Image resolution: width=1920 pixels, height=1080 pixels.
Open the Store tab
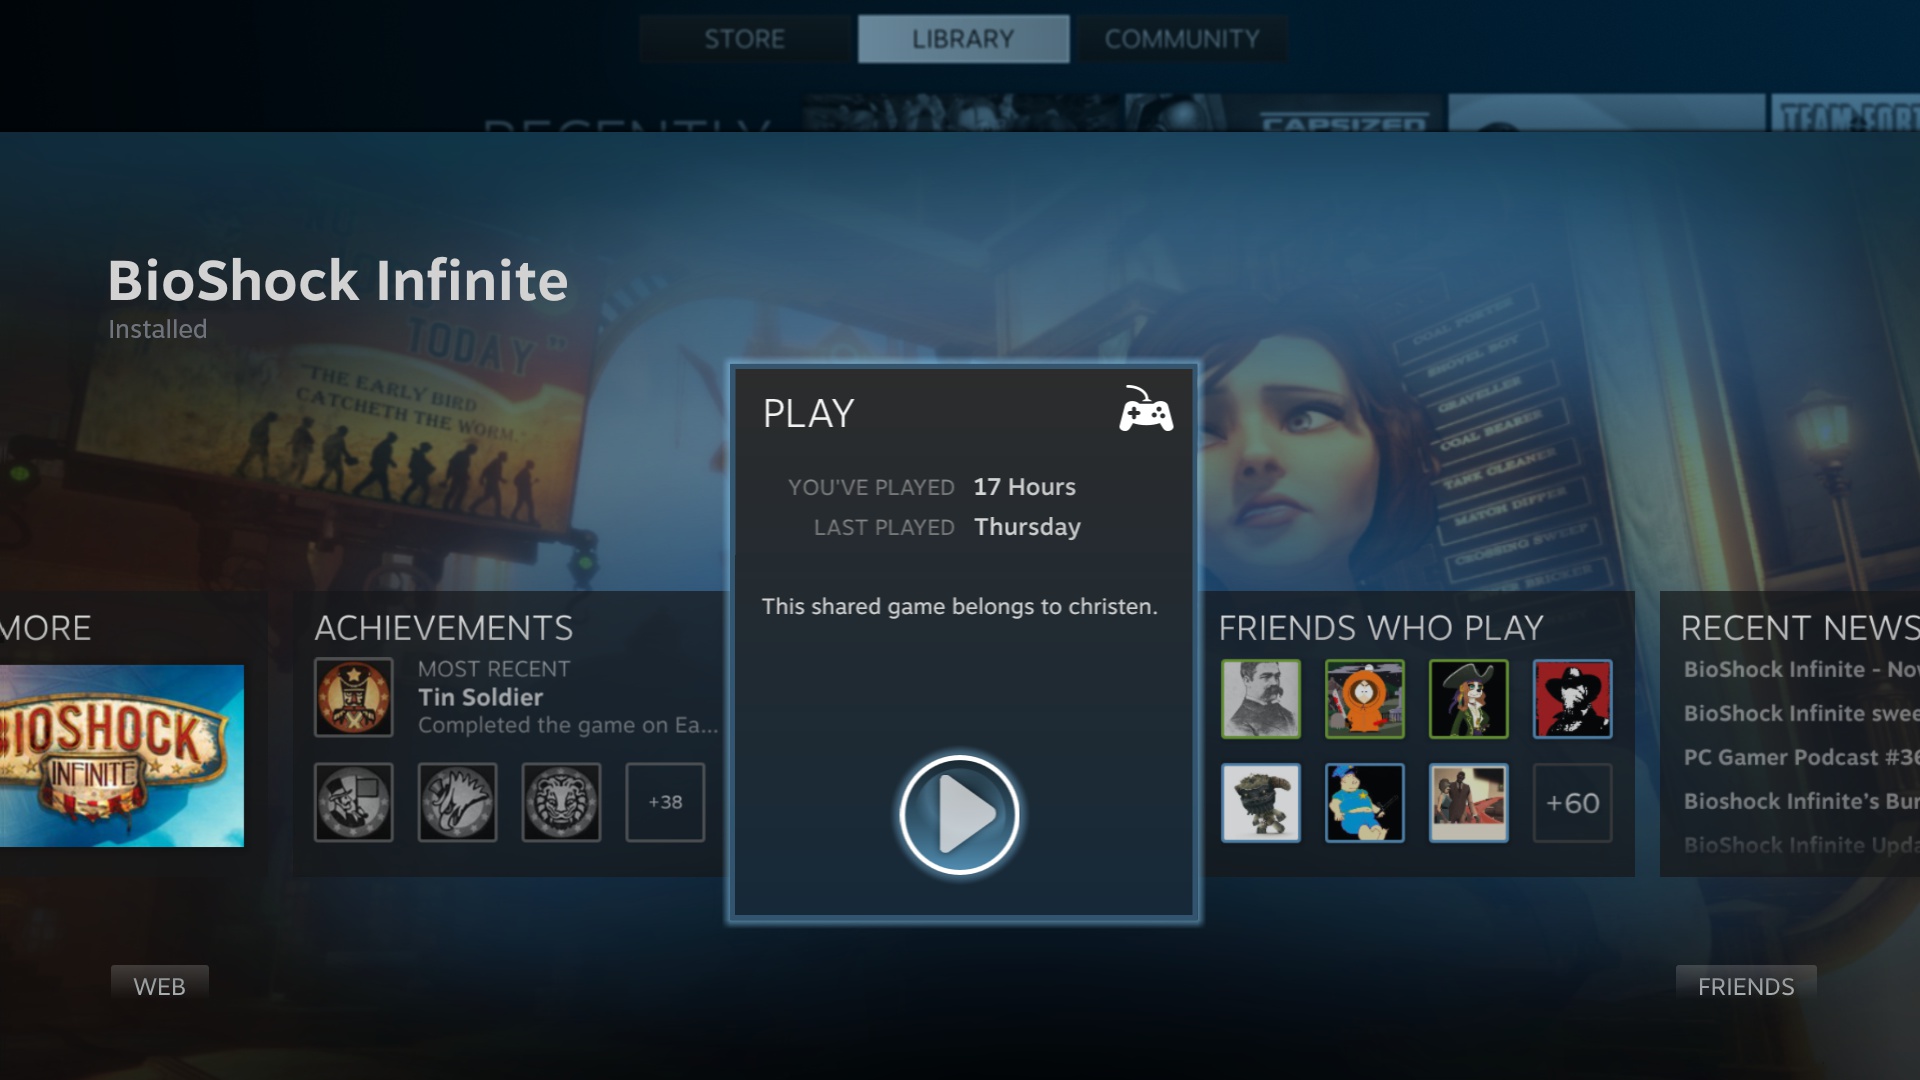coord(742,38)
